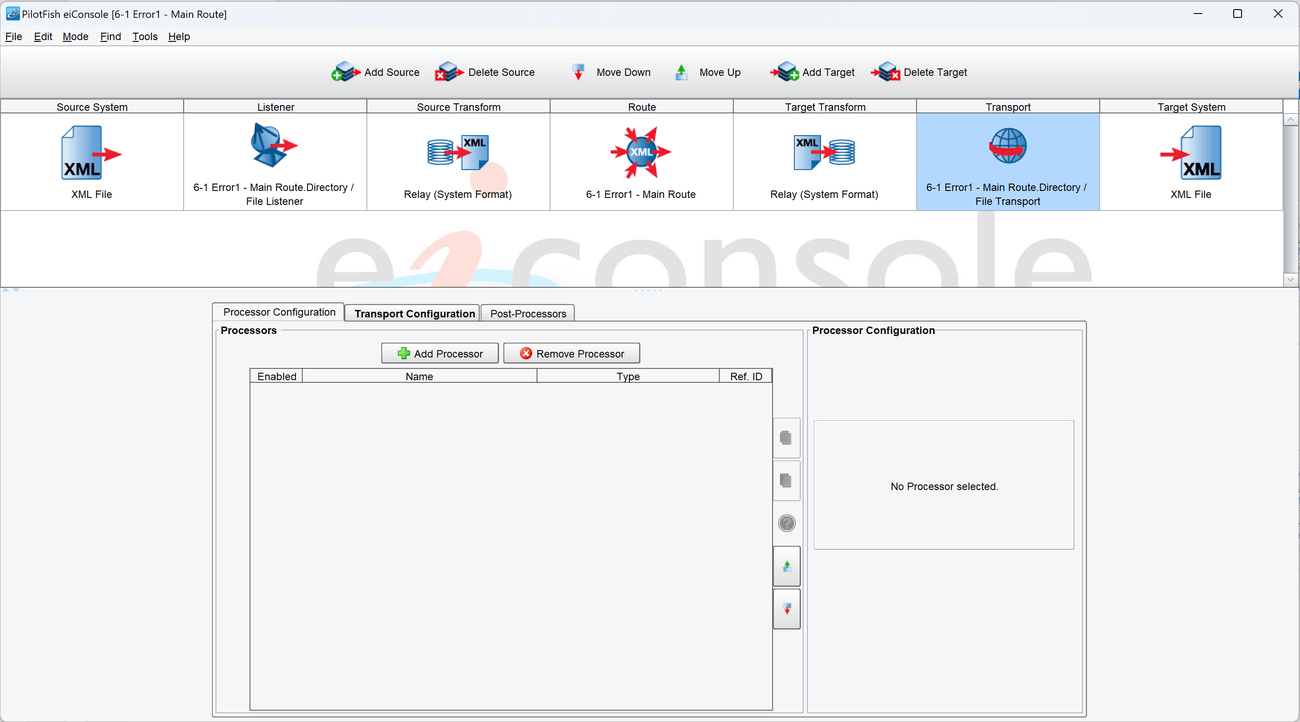Switch to the Transport Configuration tab
The height and width of the screenshot is (722, 1300).
tap(414, 313)
